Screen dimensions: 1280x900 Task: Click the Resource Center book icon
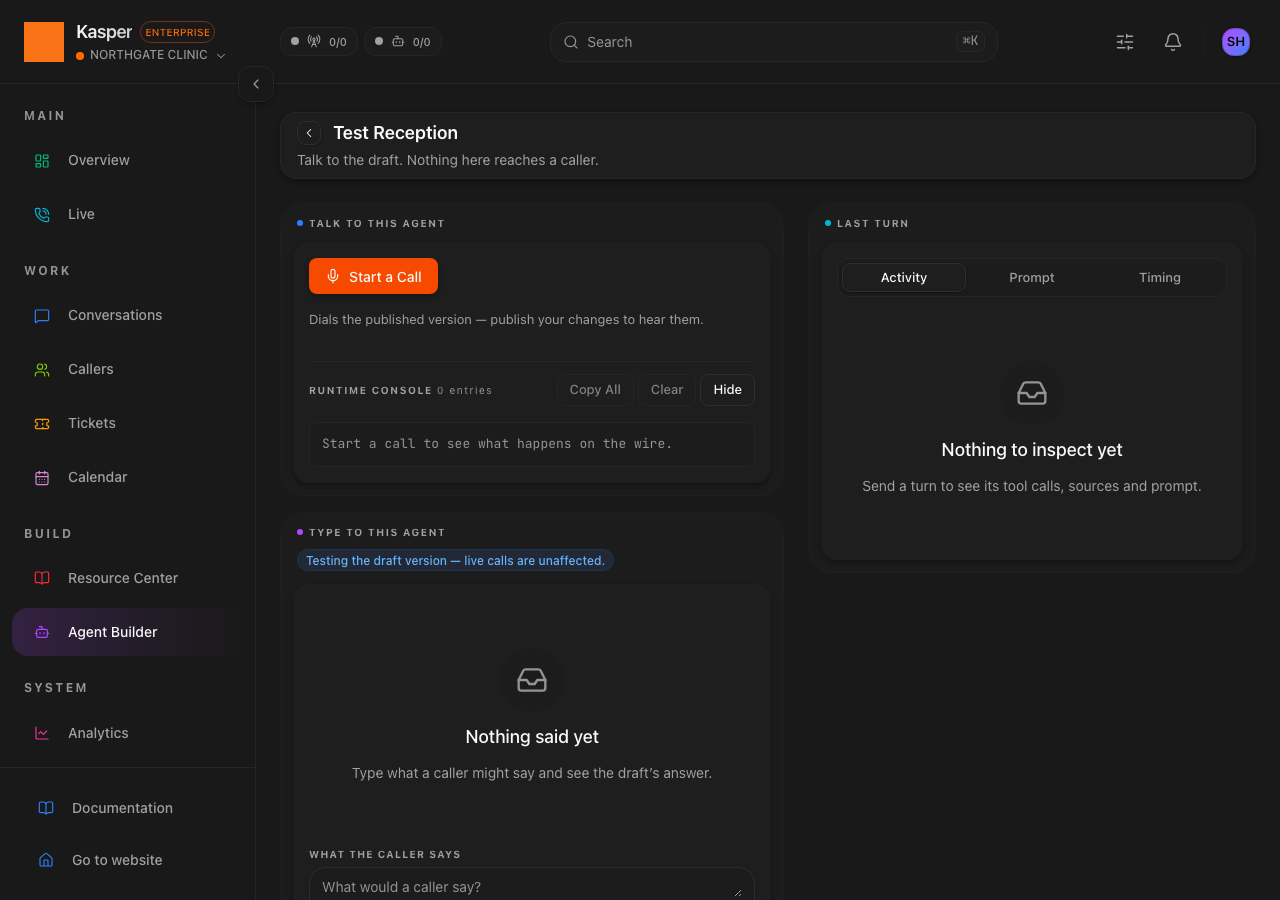click(x=42, y=578)
